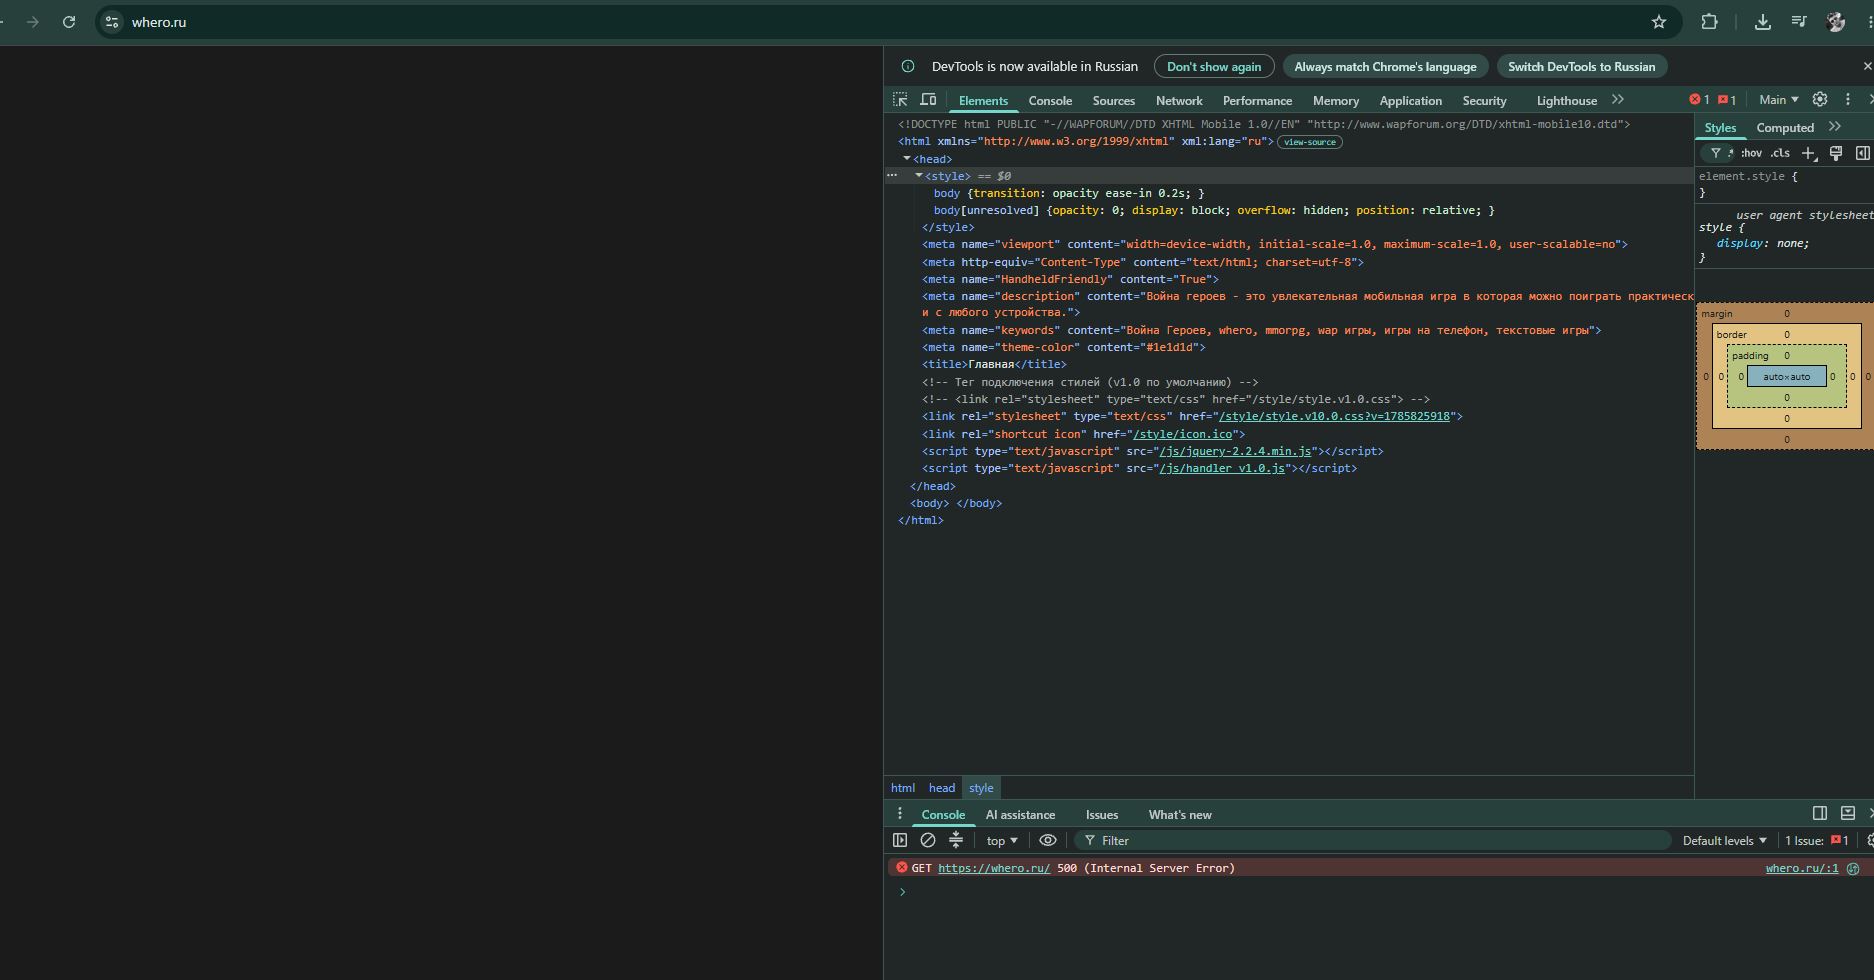The image size is (1874, 980).
Task: Click the Styles filter funnel icon
Action: 1716,153
